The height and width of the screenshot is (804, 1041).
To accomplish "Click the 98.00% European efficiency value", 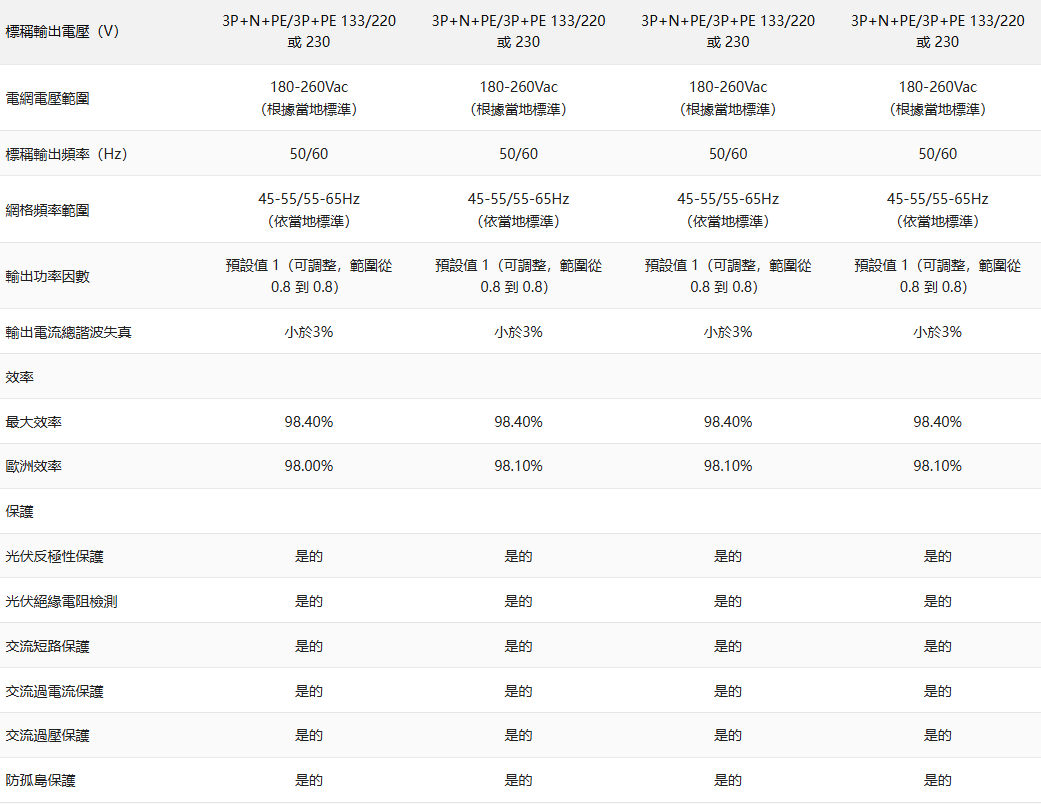I will click(308, 466).
